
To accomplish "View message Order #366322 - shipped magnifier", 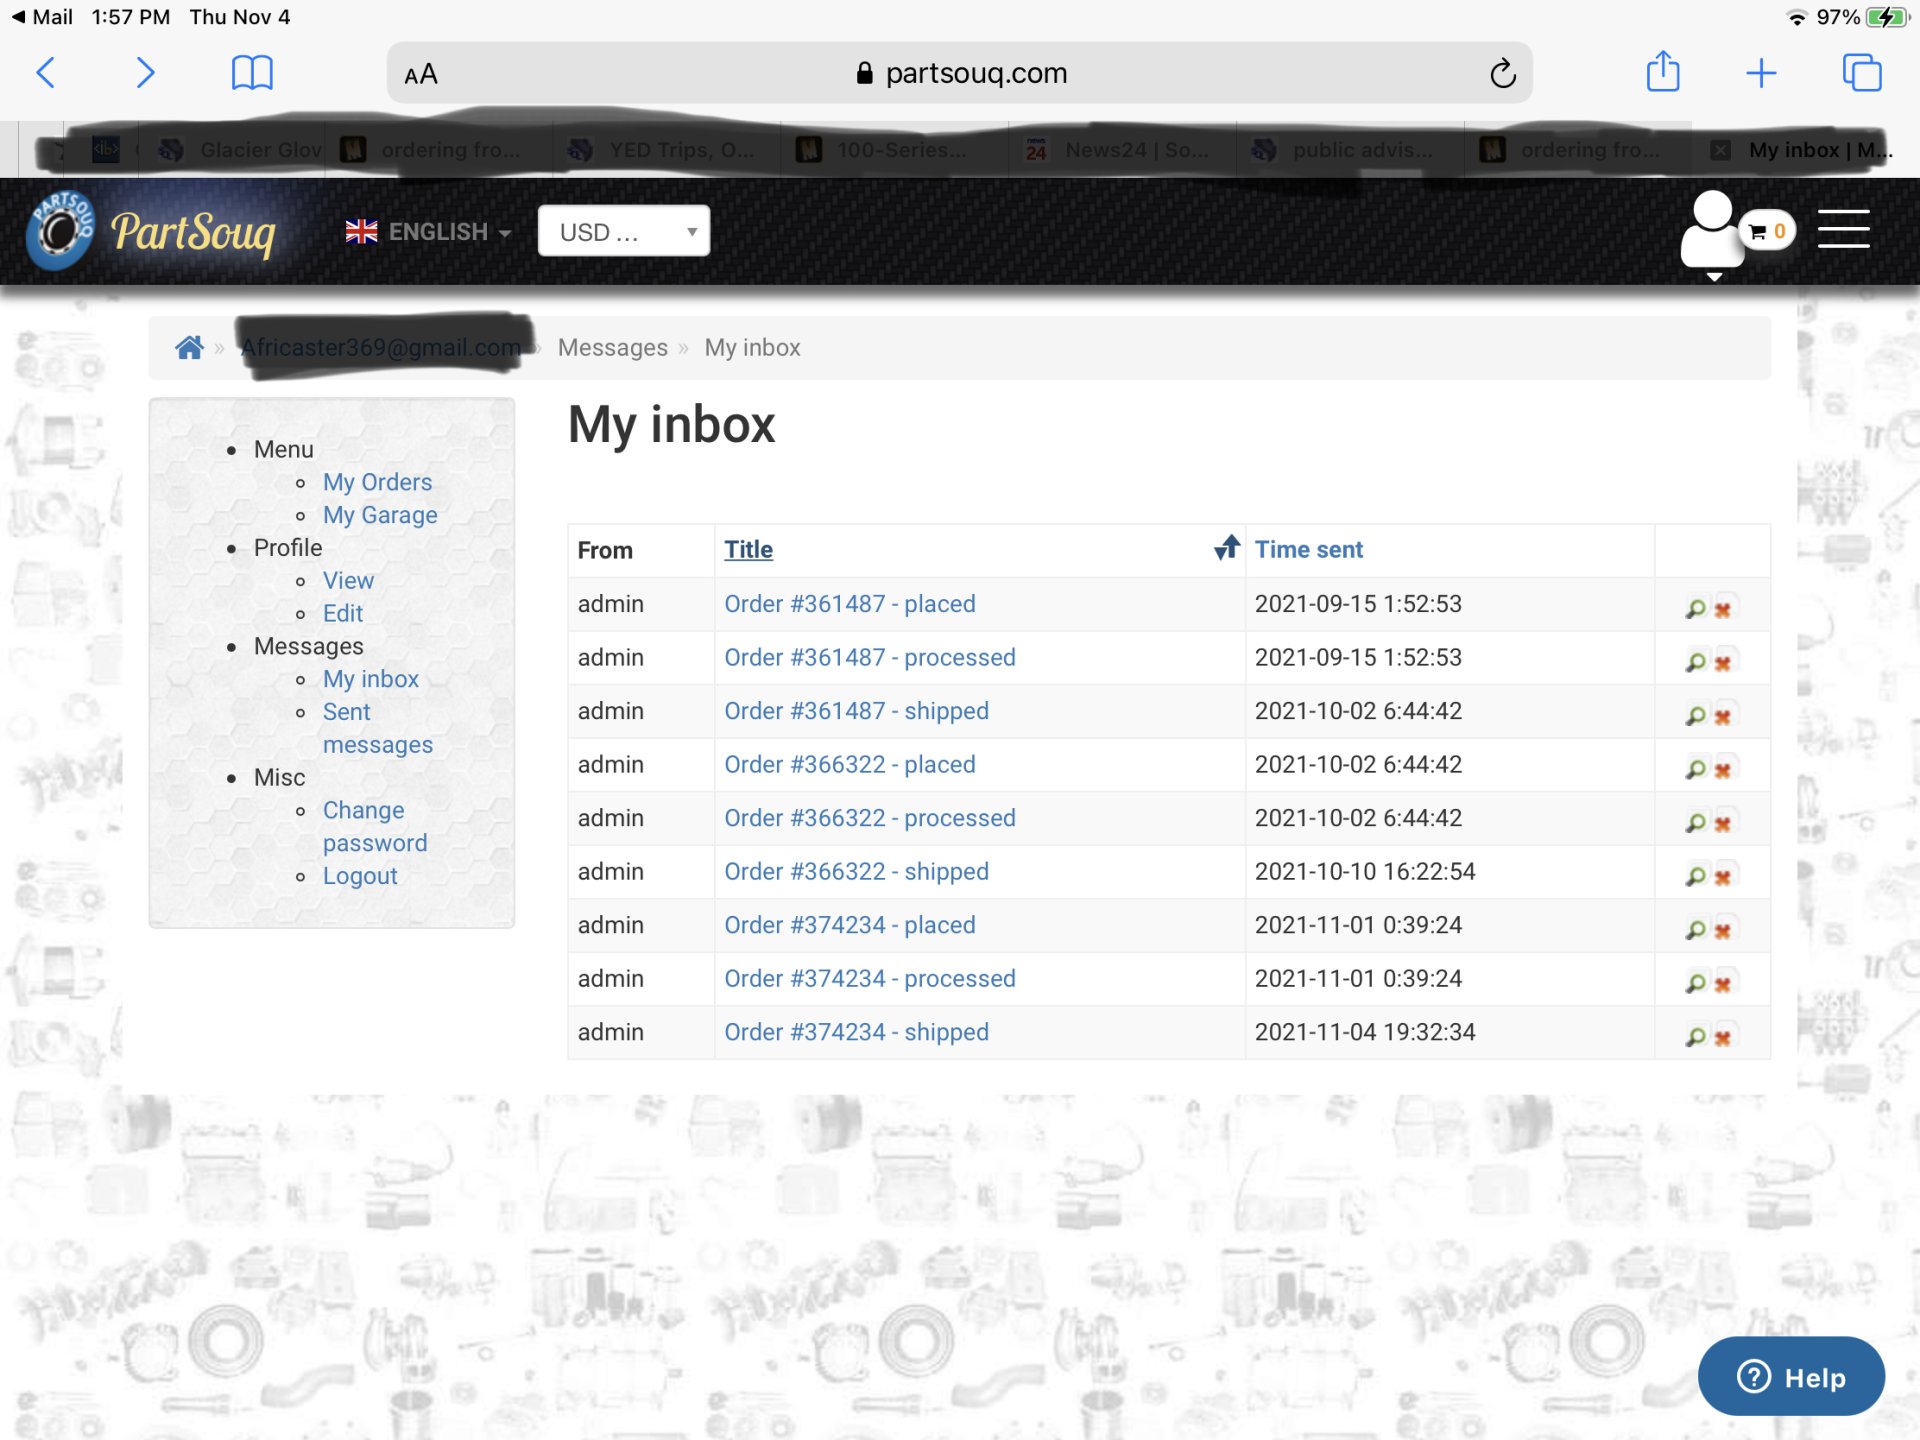I will (1696, 876).
